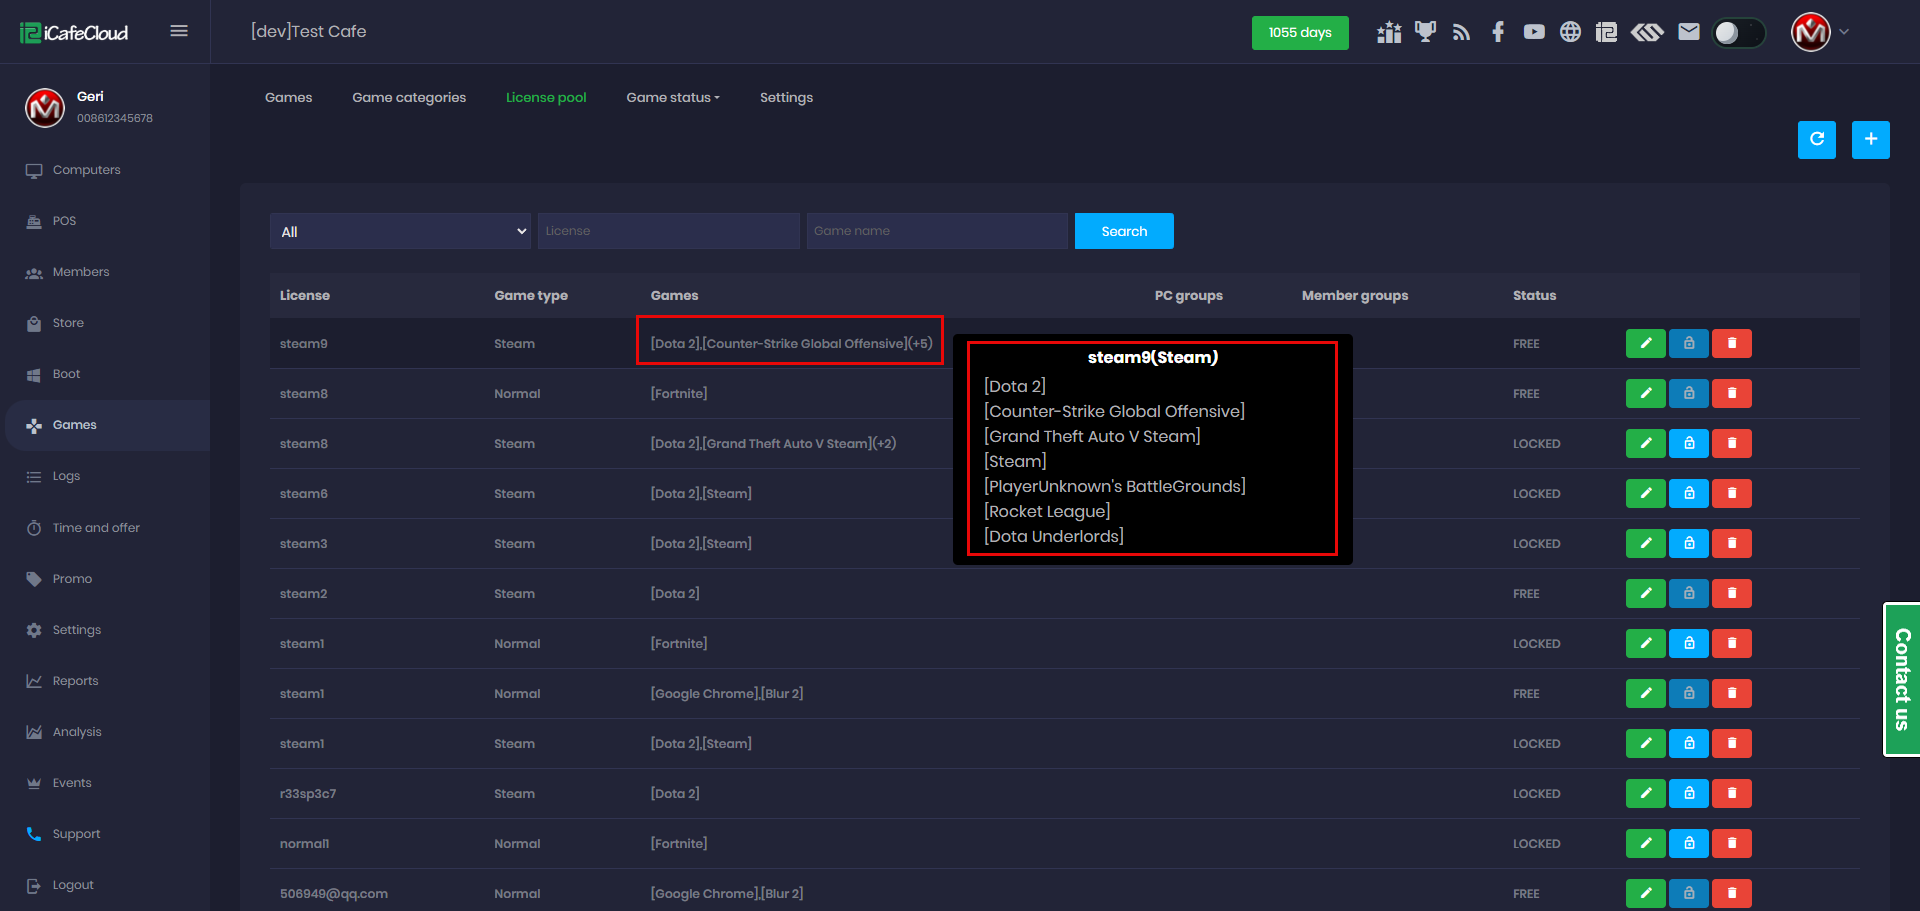Open the All license type dropdown
This screenshot has width=1920, height=911.
coord(400,231)
